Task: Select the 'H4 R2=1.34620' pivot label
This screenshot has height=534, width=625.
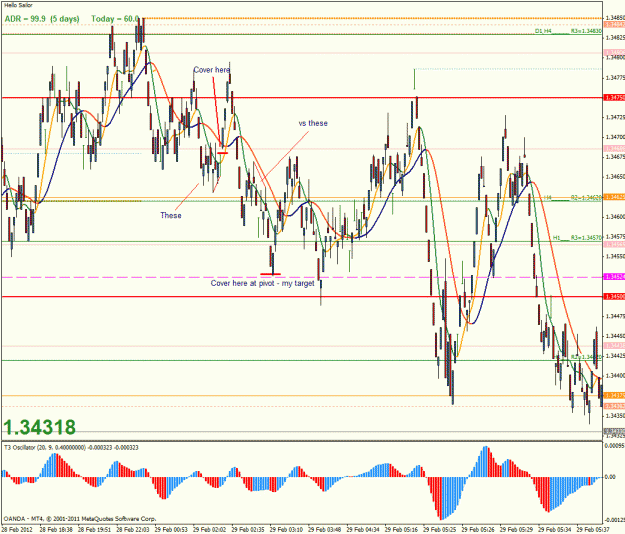Action: tap(572, 197)
